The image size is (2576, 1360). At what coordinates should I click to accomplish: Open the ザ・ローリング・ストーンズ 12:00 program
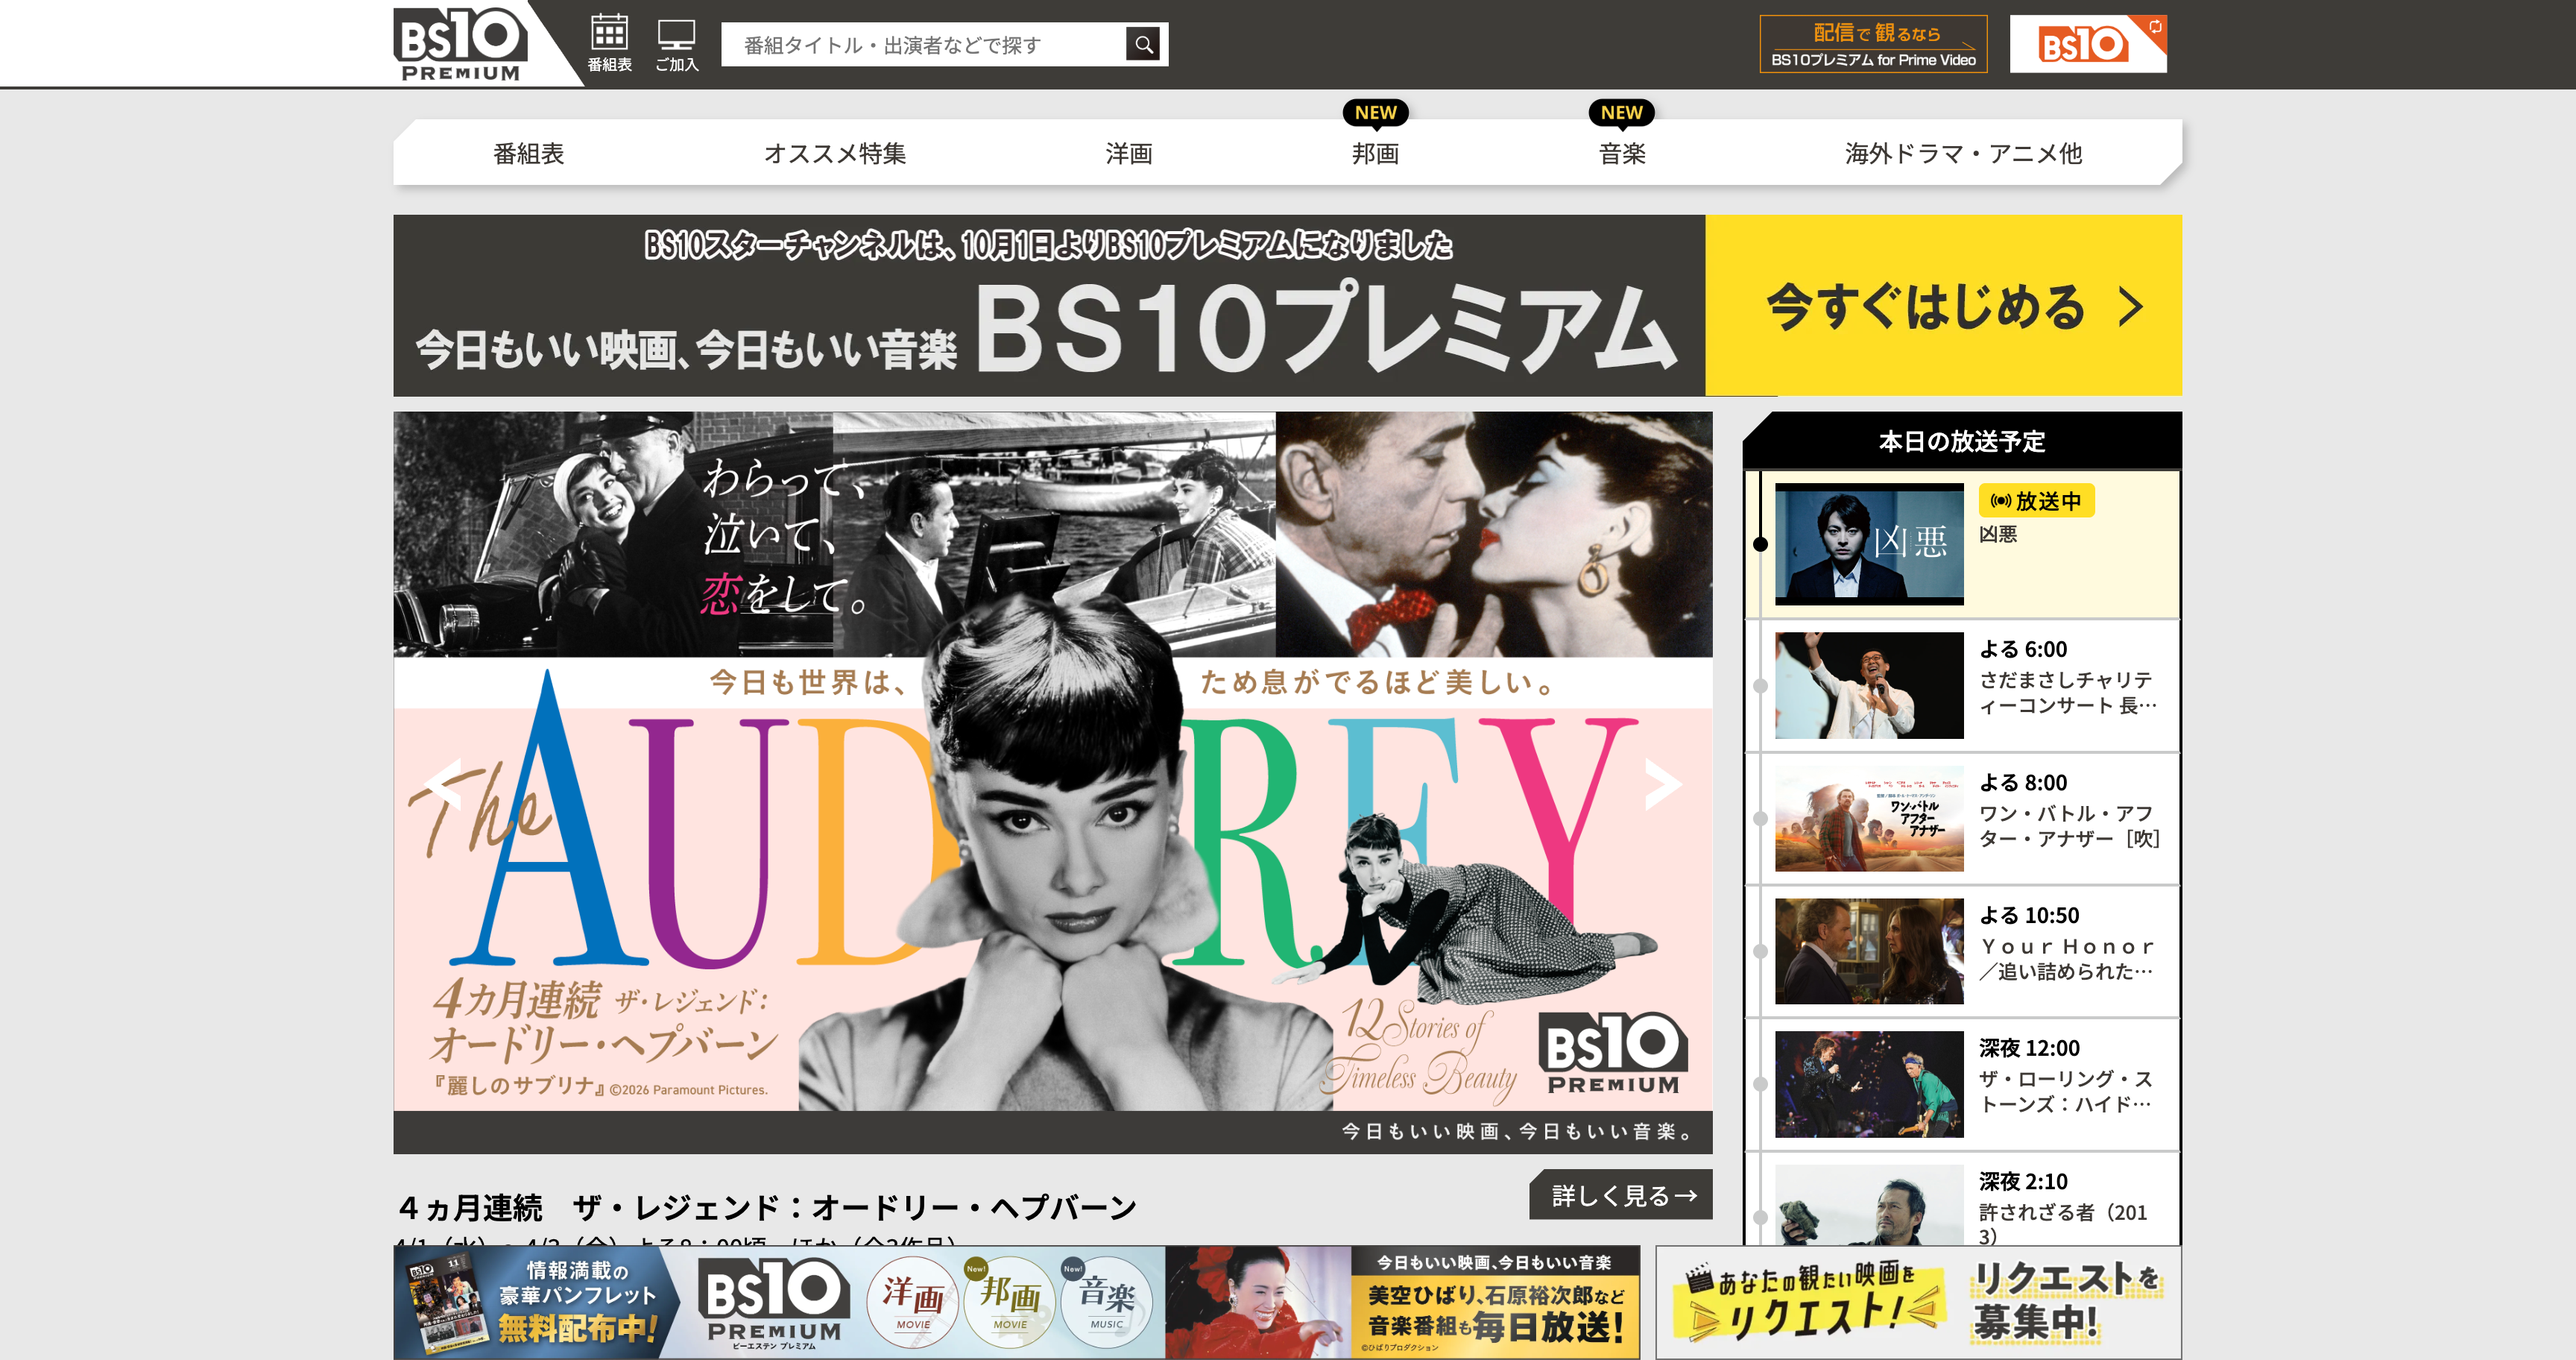(1963, 1084)
